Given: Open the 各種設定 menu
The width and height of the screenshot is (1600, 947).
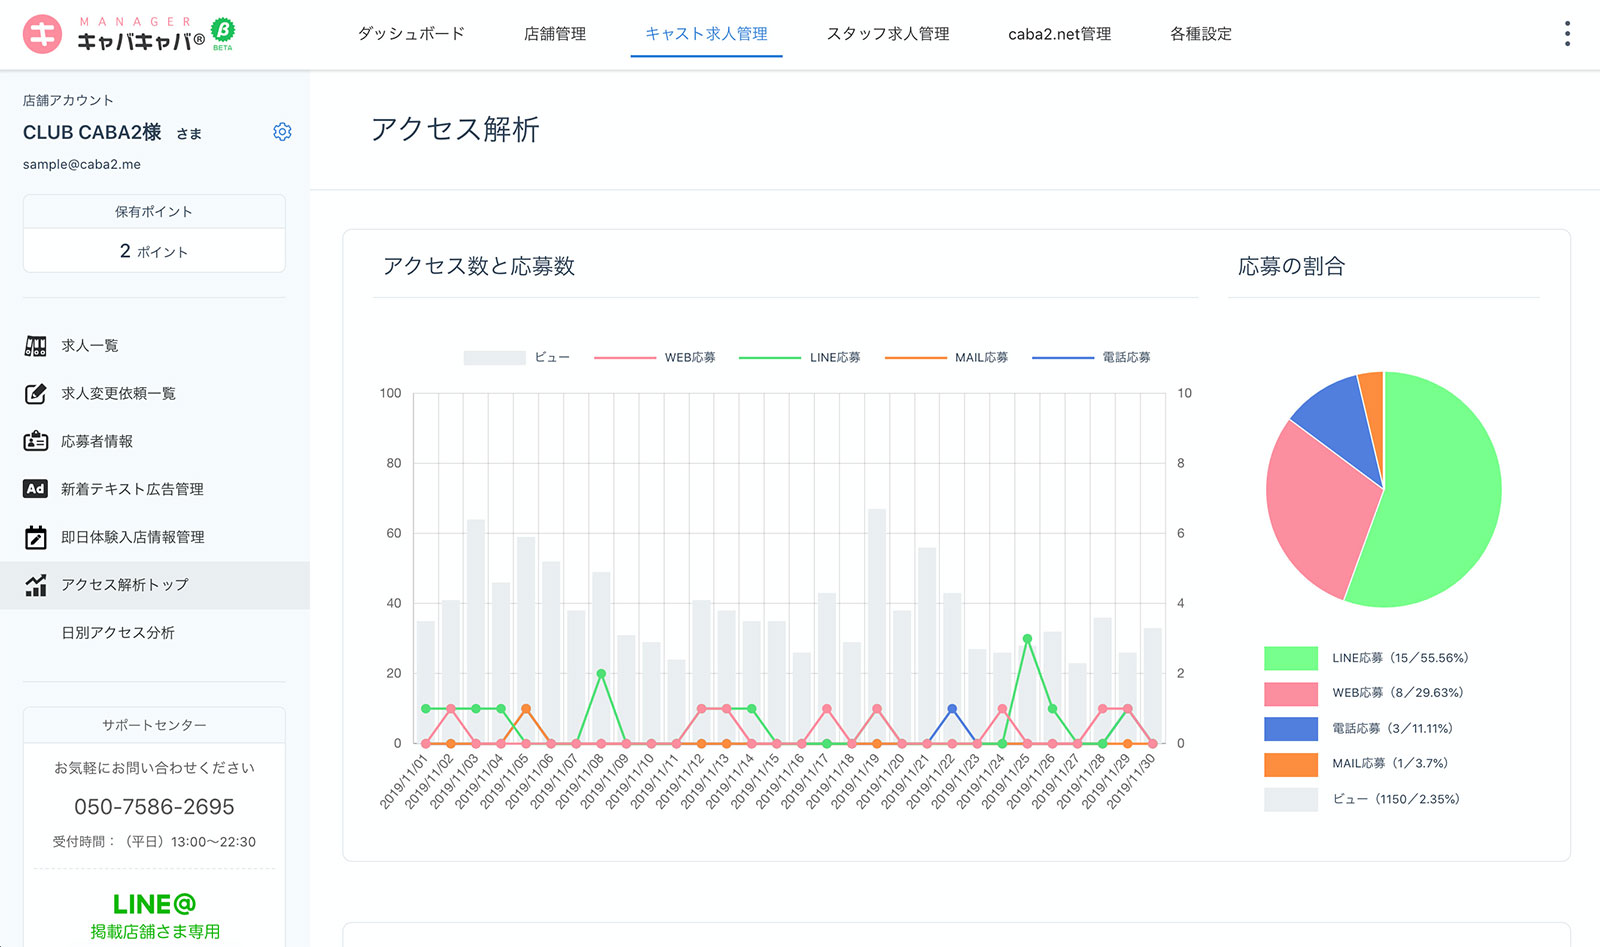Looking at the screenshot, I should 1200,34.
